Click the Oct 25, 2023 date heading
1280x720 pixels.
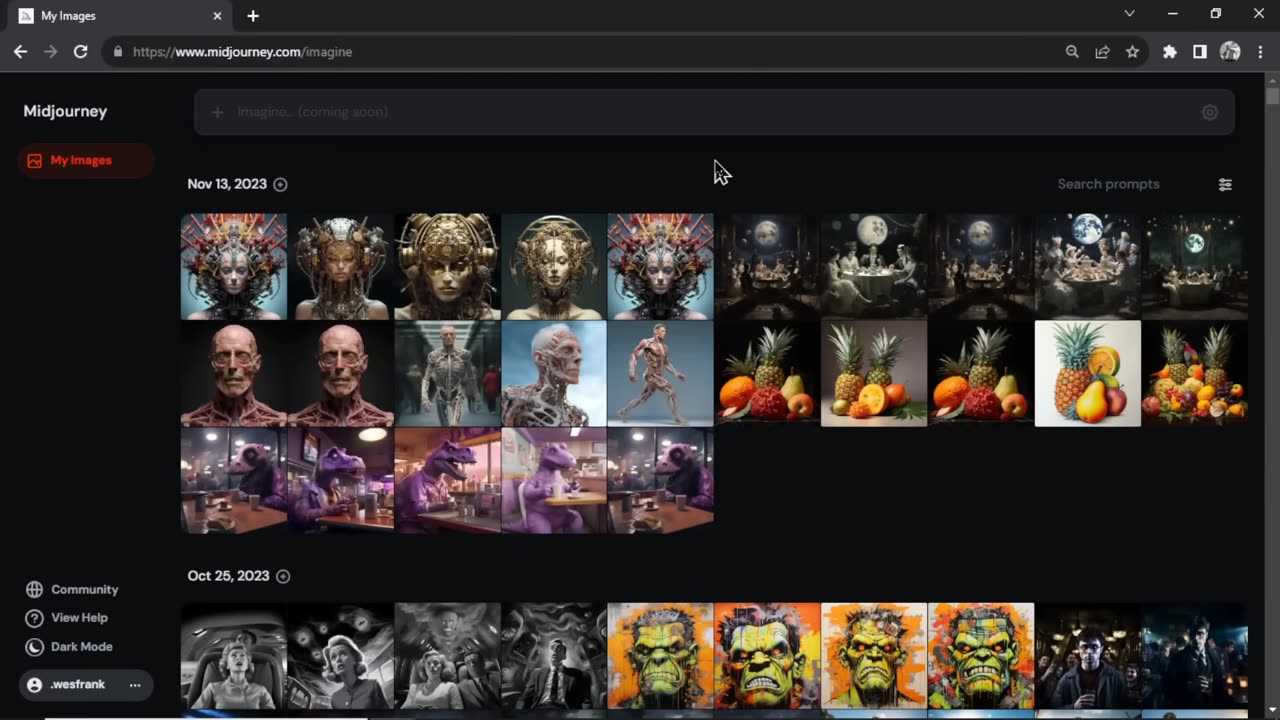[x=229, y=576]
